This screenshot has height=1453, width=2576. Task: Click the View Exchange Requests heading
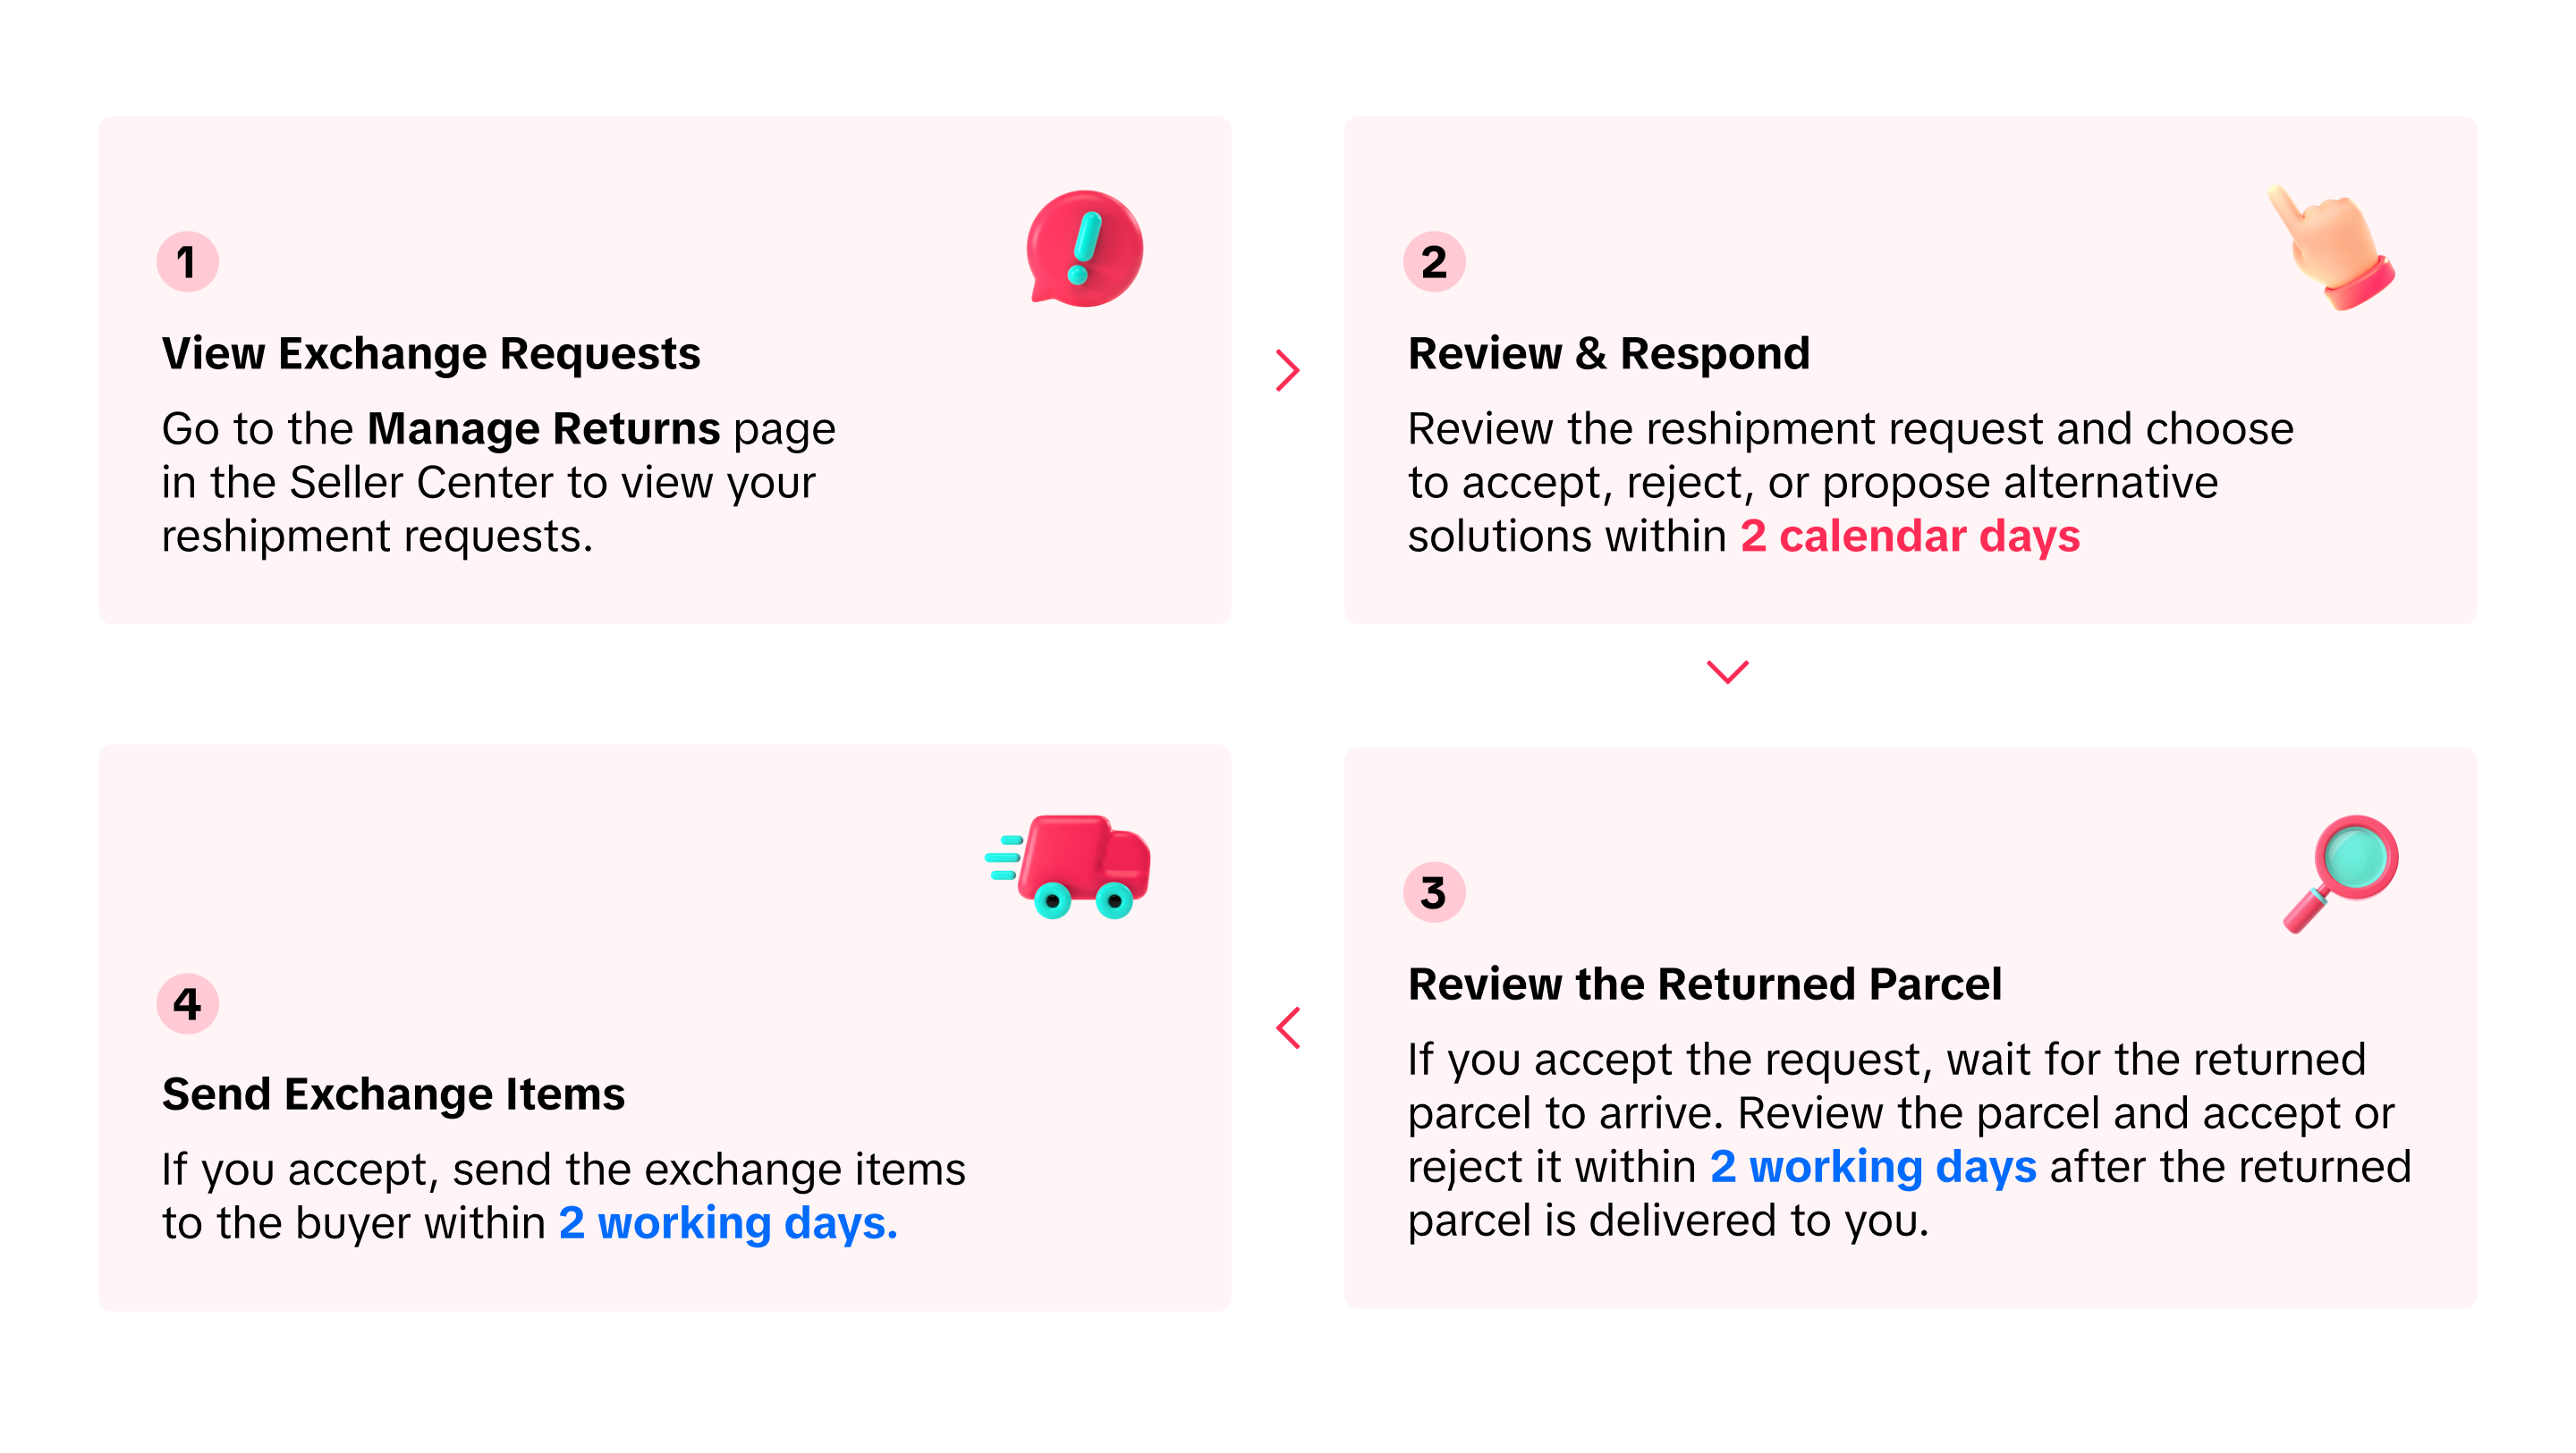tap(431, 354)
